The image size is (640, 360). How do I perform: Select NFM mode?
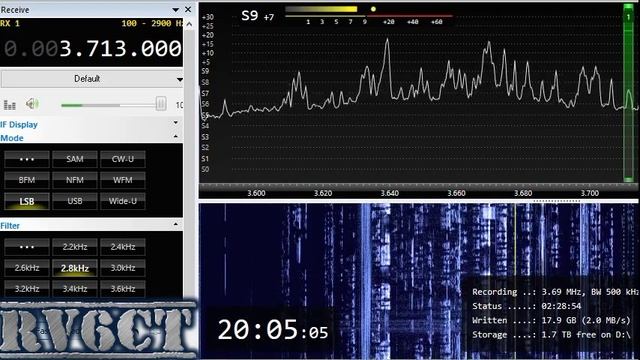tap(75, 180)
